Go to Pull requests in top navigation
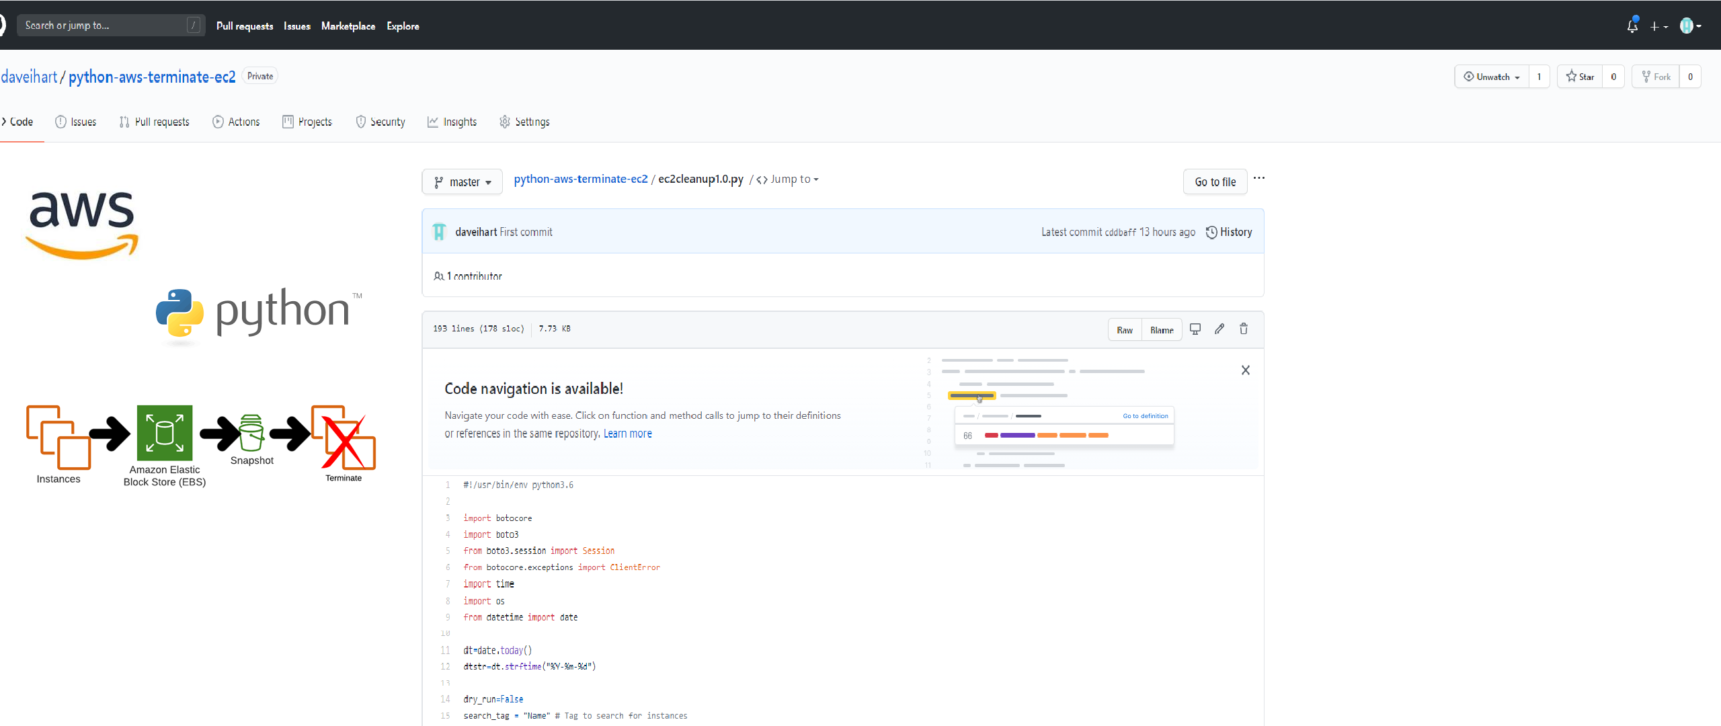Image resolution: width=1721 pixels, height=726 pixels. (244, 26)
